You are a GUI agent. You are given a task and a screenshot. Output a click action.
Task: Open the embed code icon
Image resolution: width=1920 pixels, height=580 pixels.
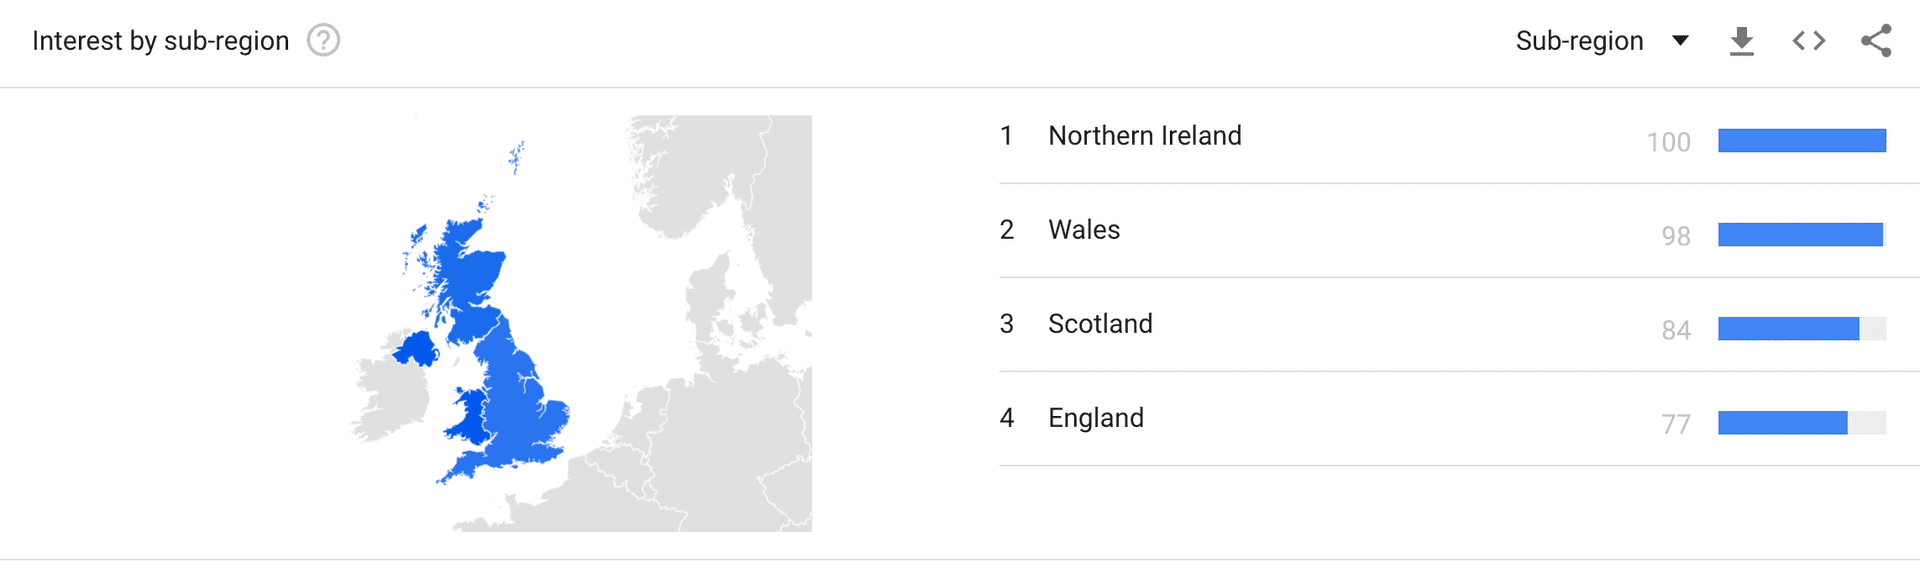pos(1809,41)
